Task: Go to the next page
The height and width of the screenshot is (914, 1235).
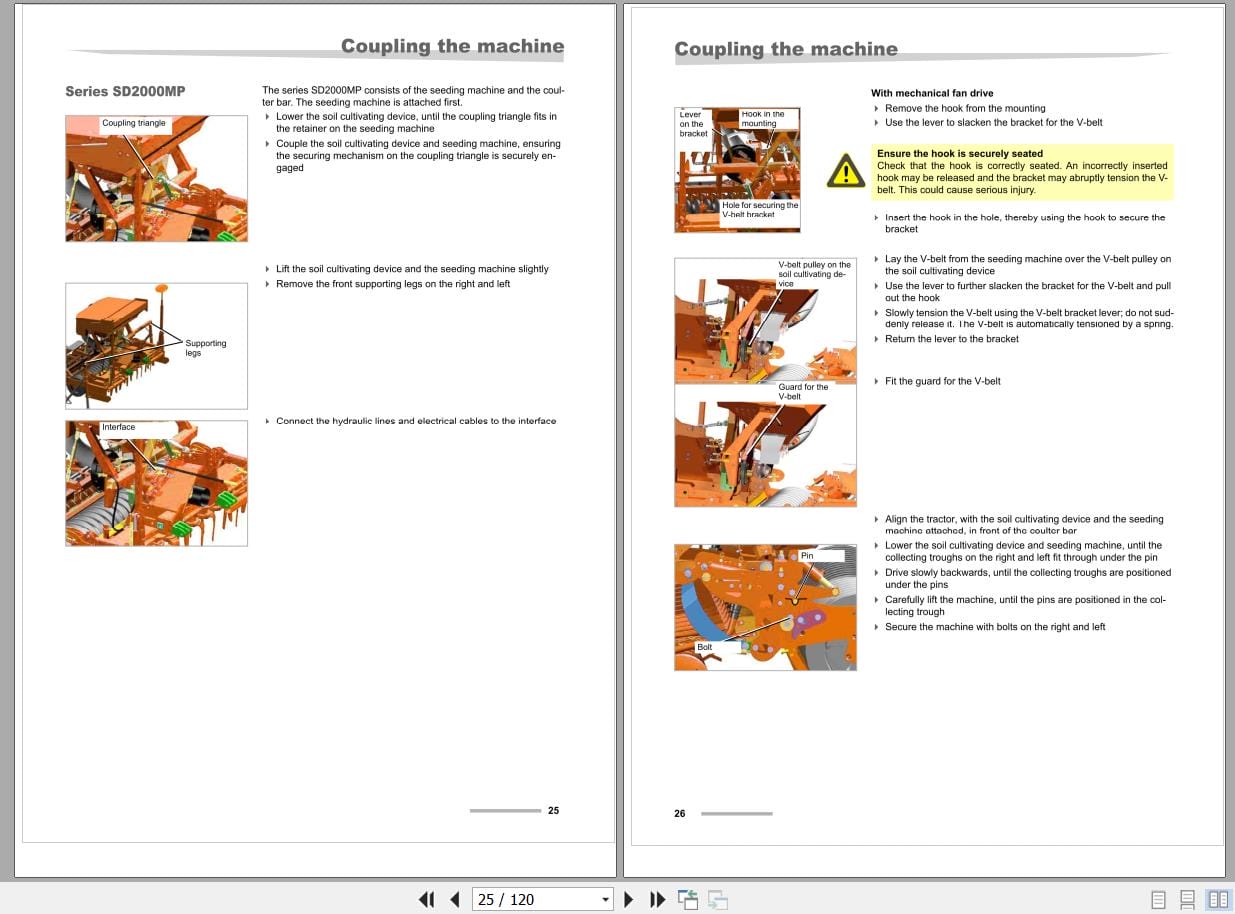Action: (x=629, y=899)
